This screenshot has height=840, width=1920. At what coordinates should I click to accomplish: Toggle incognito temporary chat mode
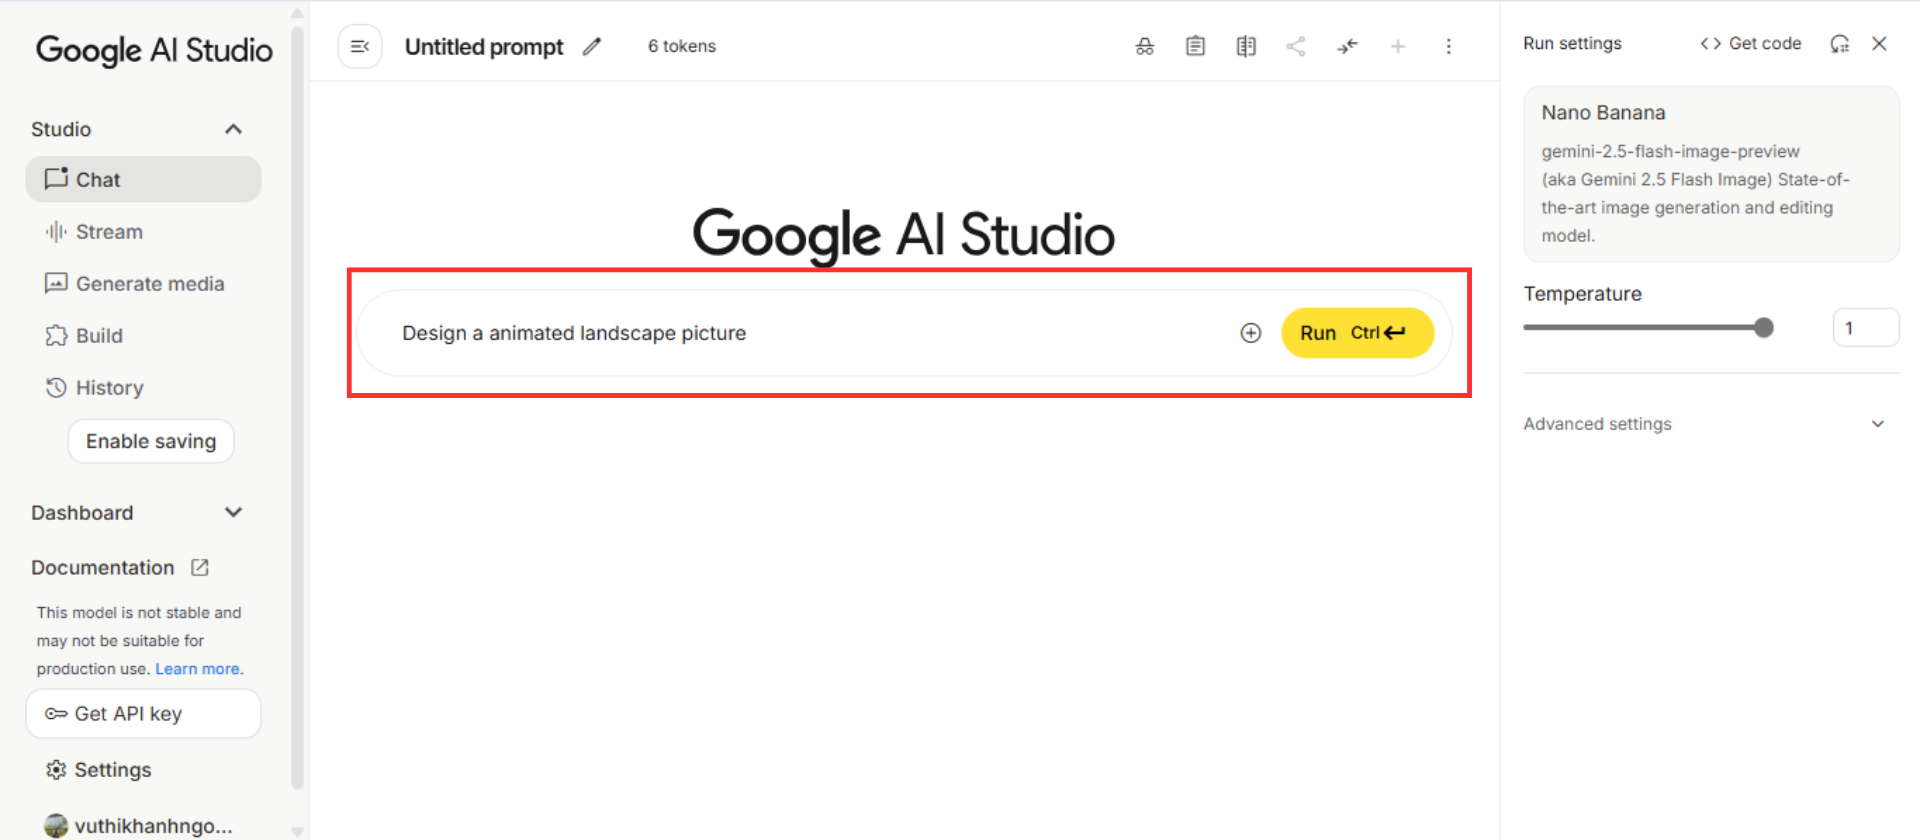(x=1145, y=46)
